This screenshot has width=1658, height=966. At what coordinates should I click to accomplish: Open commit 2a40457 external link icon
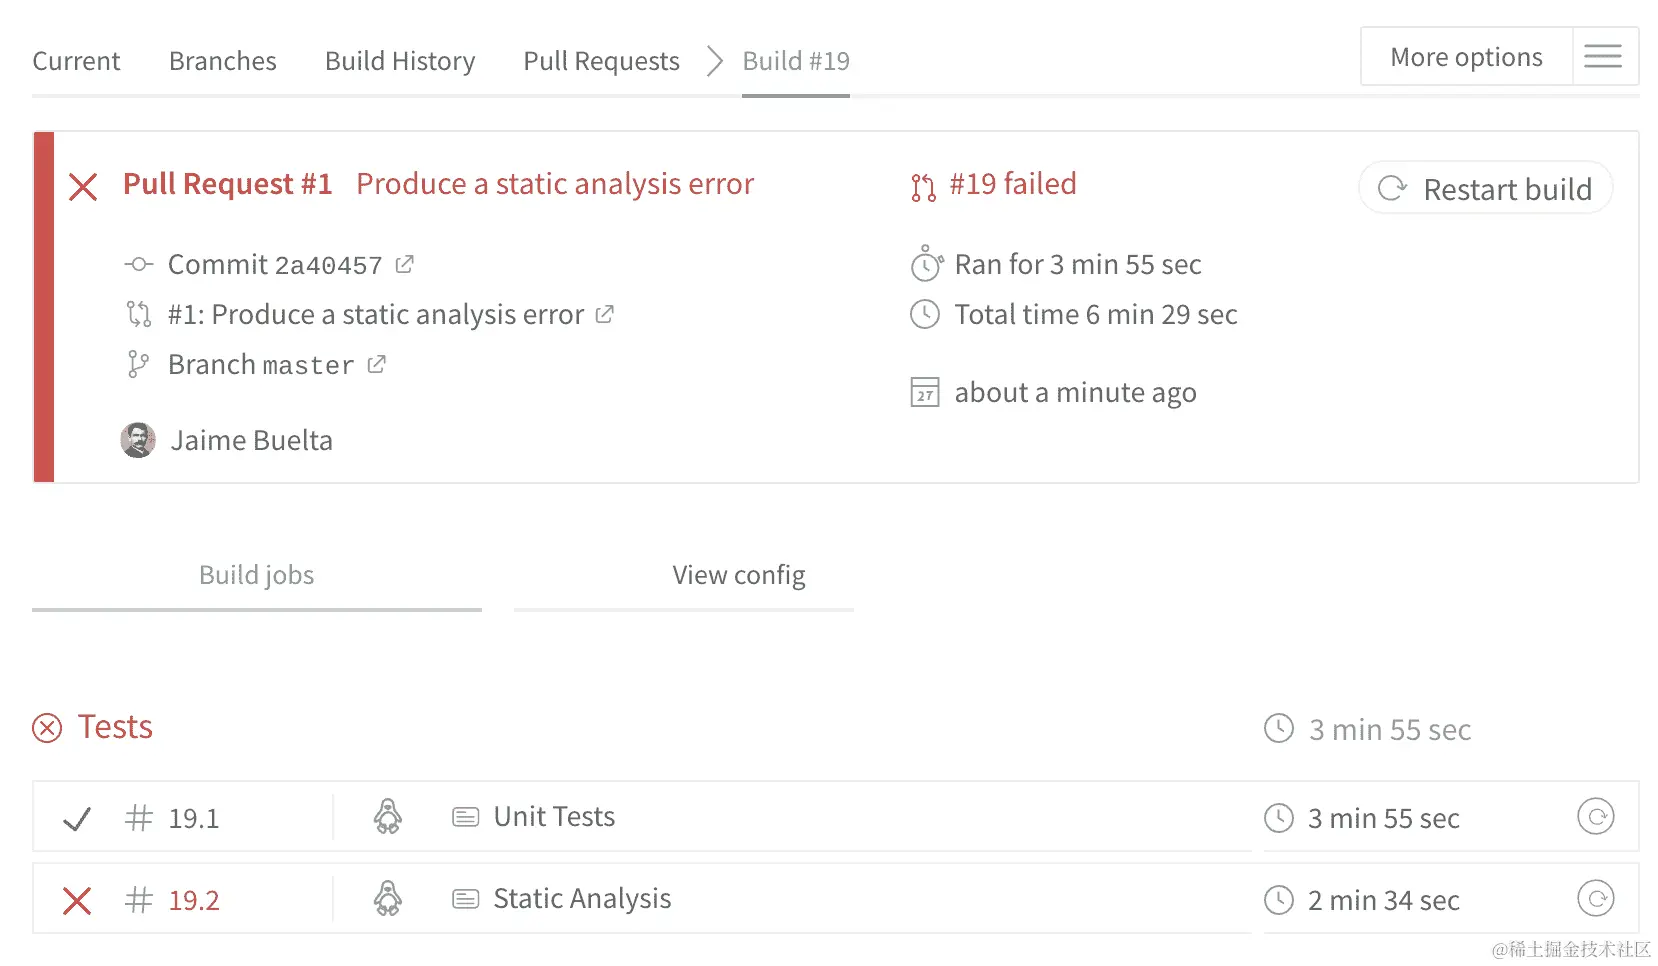click(x=404, y=265)
